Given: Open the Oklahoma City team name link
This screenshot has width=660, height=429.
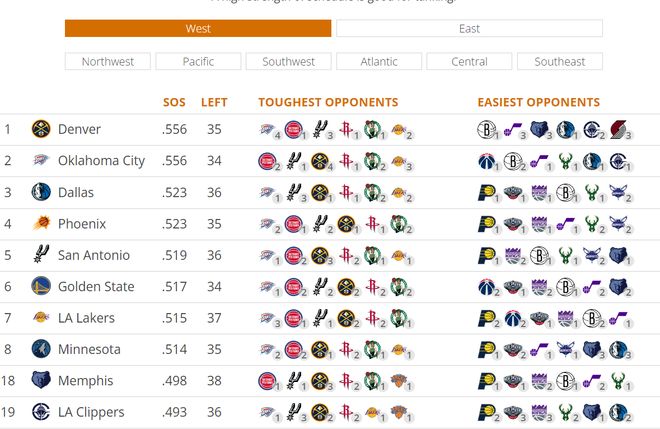Looking at the screenshot, I should (101, 161).
